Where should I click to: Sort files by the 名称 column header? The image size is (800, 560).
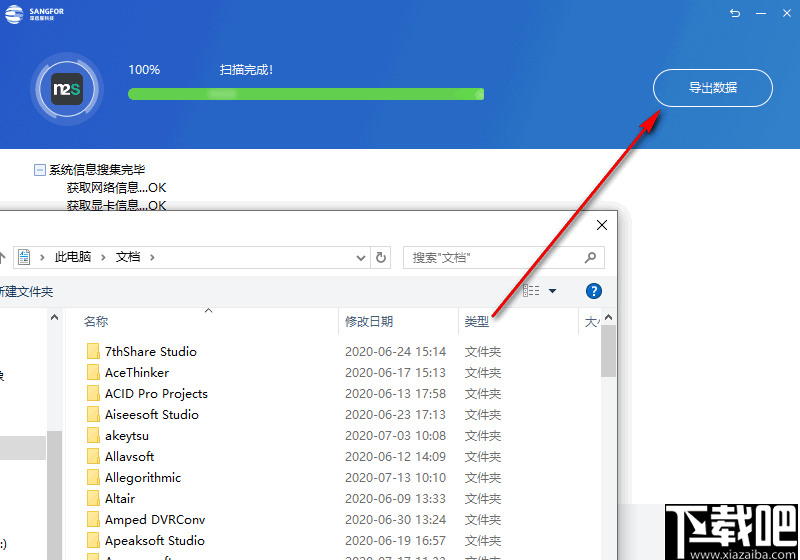coord(96,322)
